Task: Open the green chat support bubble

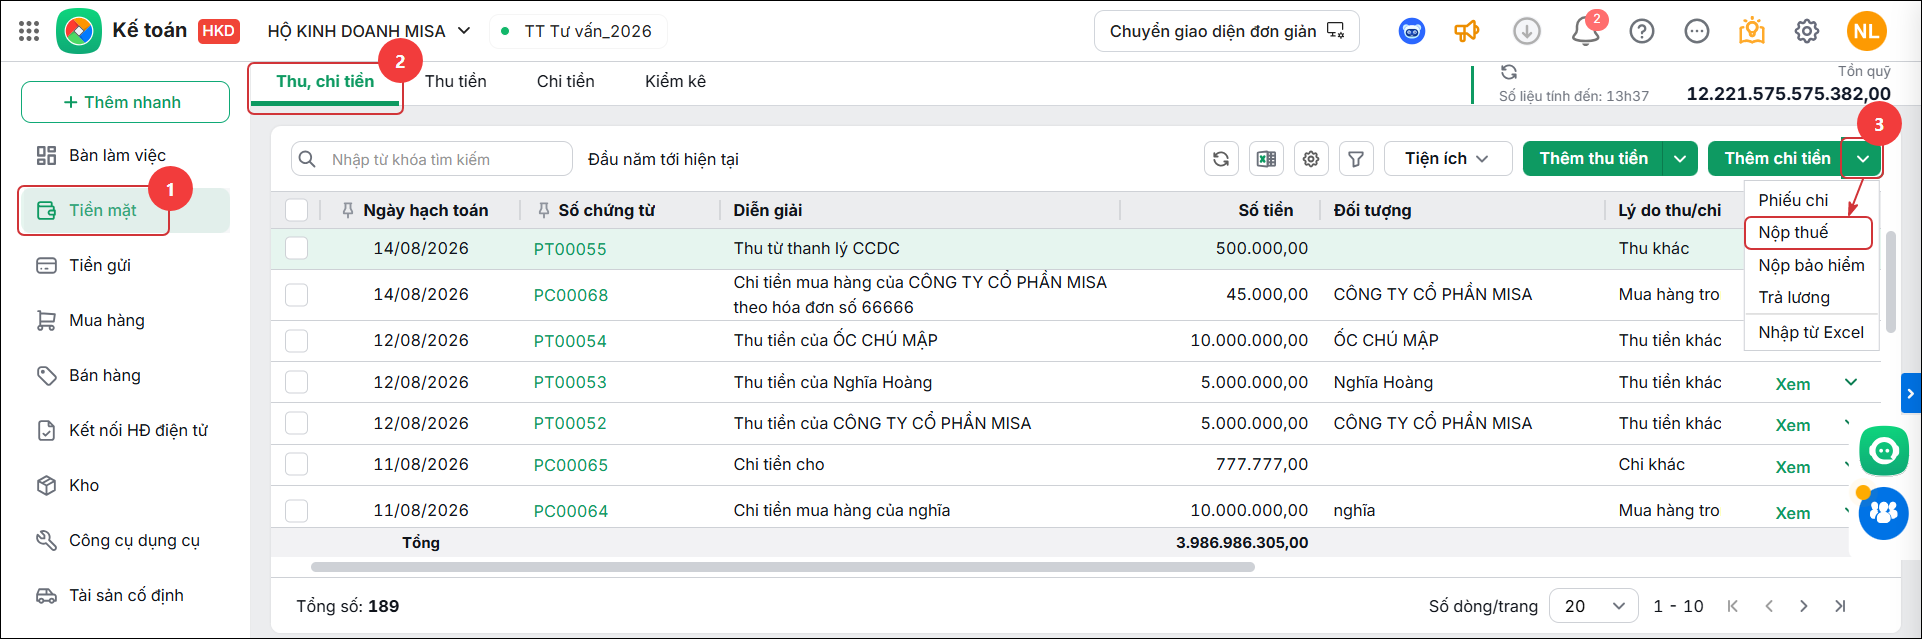Action: click(1884, 451)
